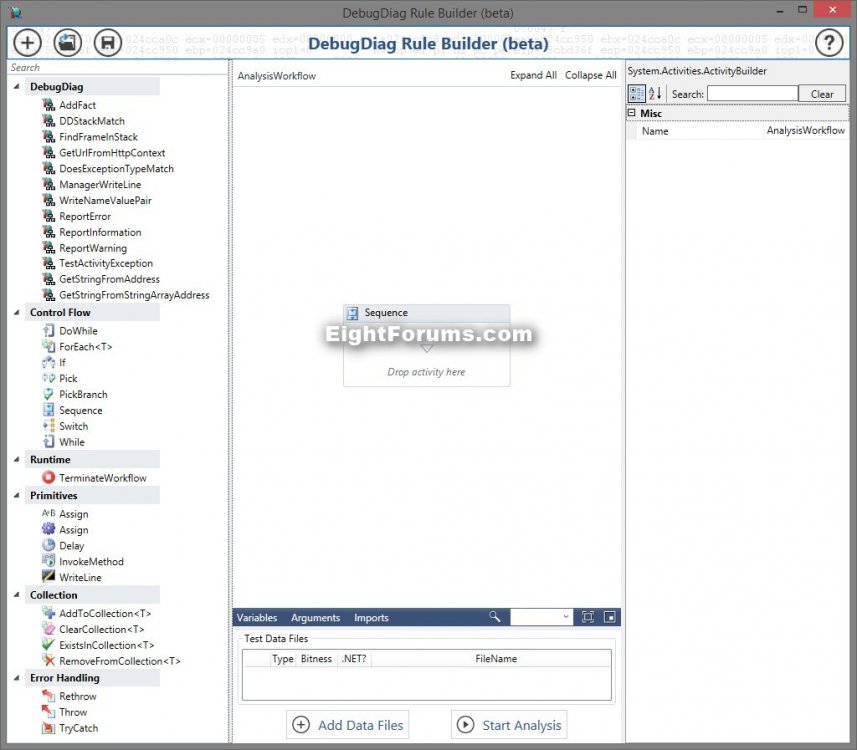Click the Help question mark icon
This screenshot has width=857, height=750.
(x=828, y=42)
